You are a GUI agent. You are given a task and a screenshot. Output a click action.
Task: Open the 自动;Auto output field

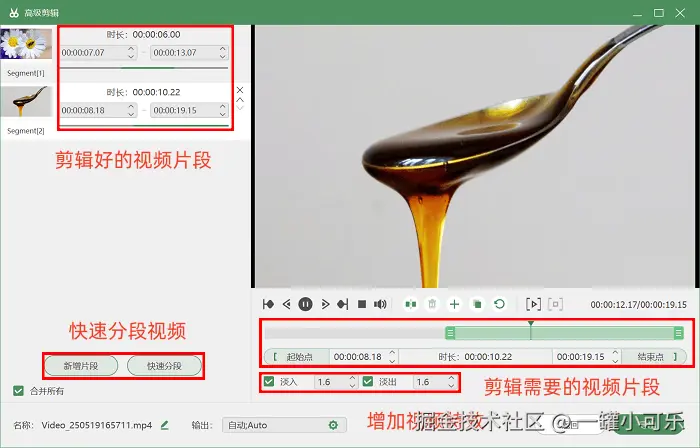(284, 425)
